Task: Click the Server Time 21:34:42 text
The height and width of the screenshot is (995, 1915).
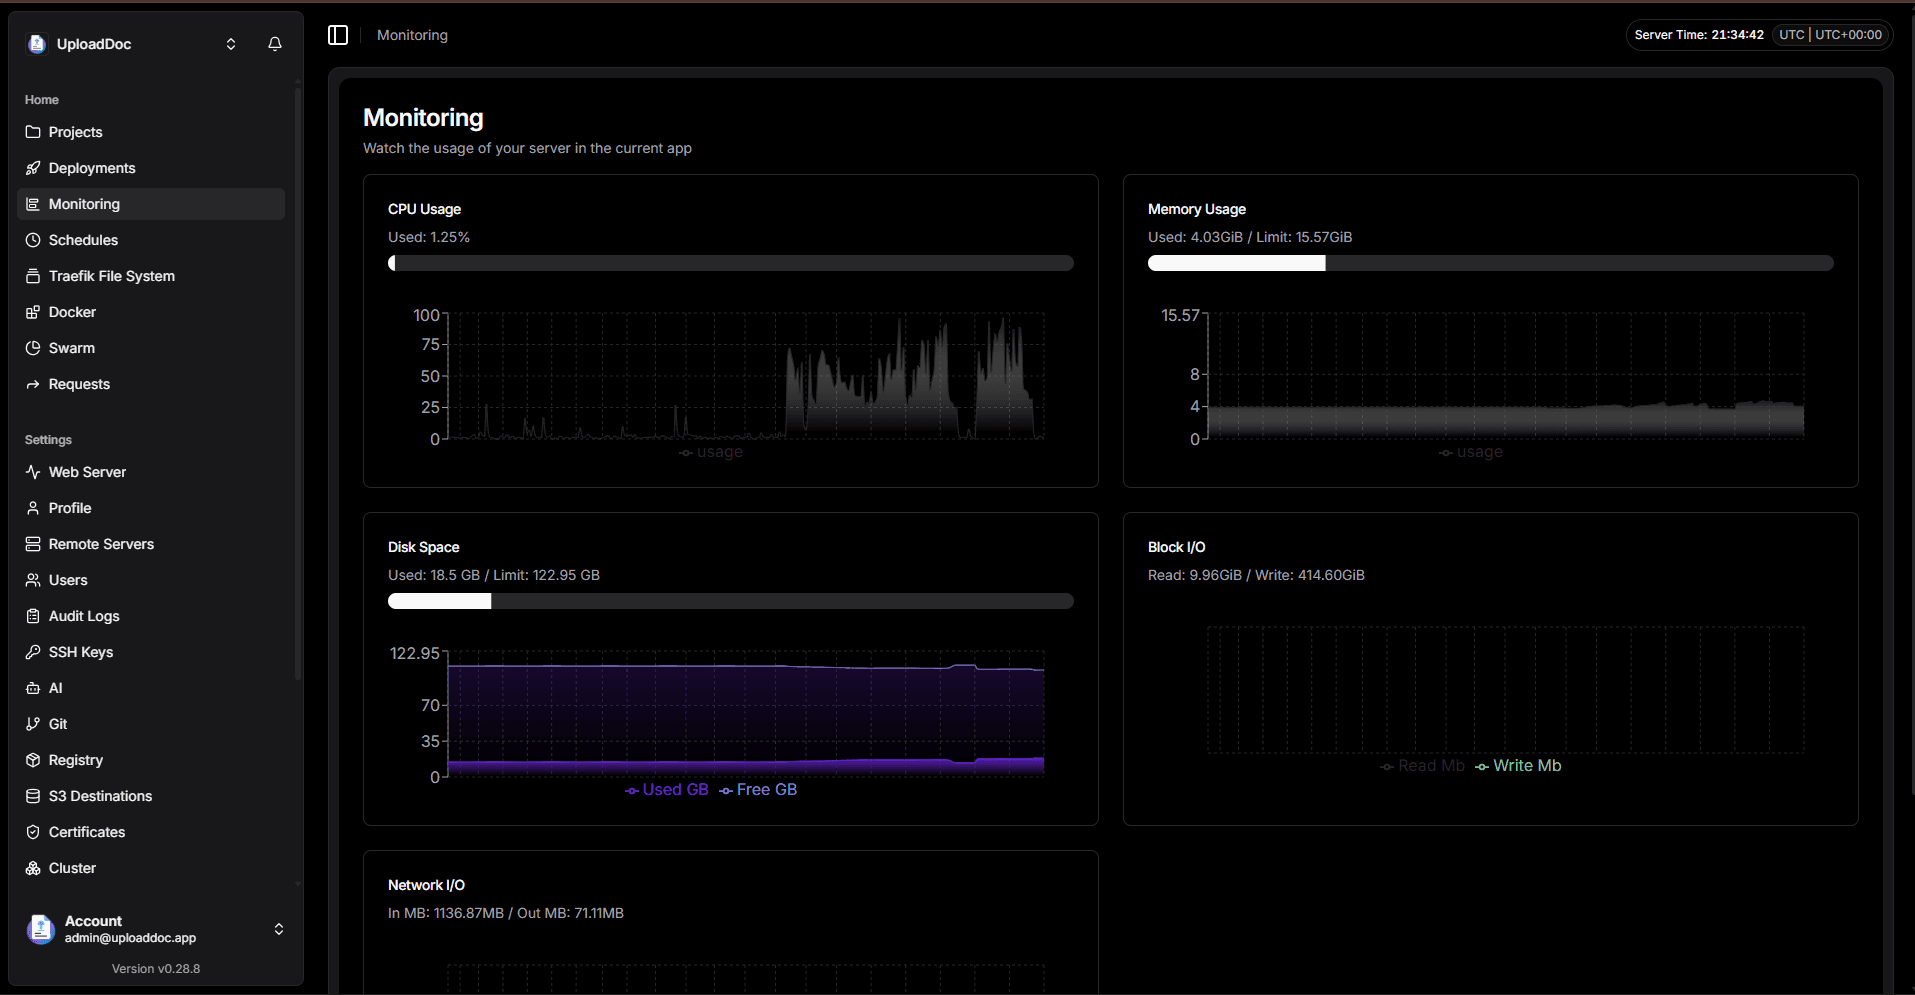Action: click(x=1699, y=35)
